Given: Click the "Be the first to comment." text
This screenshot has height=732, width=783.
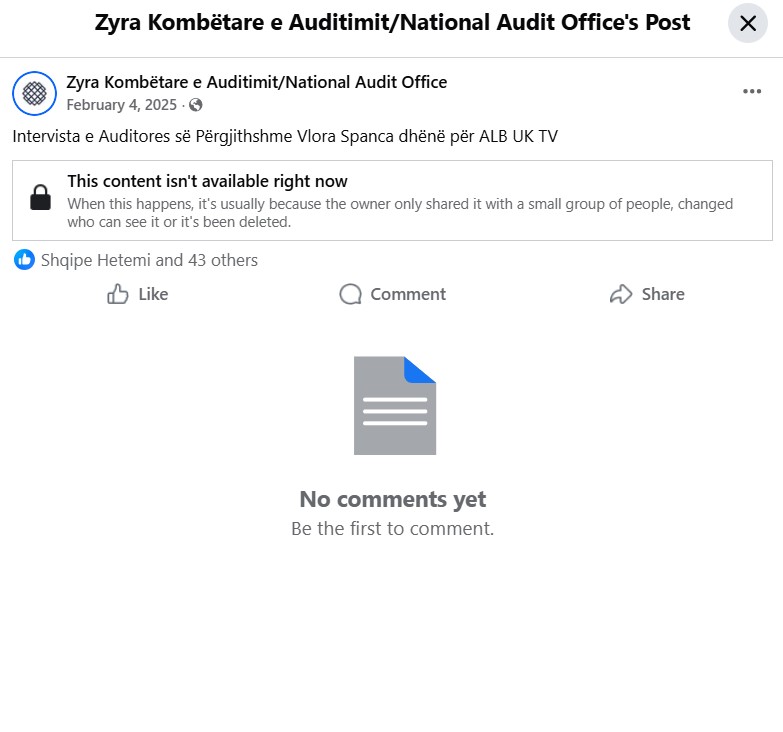Looking at the screenshot, I should coord(393,528).
